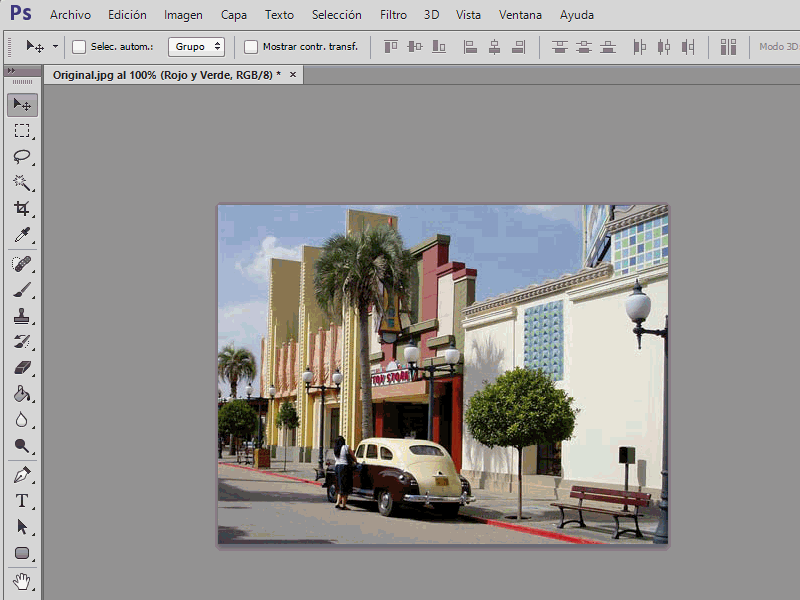The width and height of the screenshot is (800, 600).
Task: Open the Imagen menu
Action: click(x=183, y=15)
